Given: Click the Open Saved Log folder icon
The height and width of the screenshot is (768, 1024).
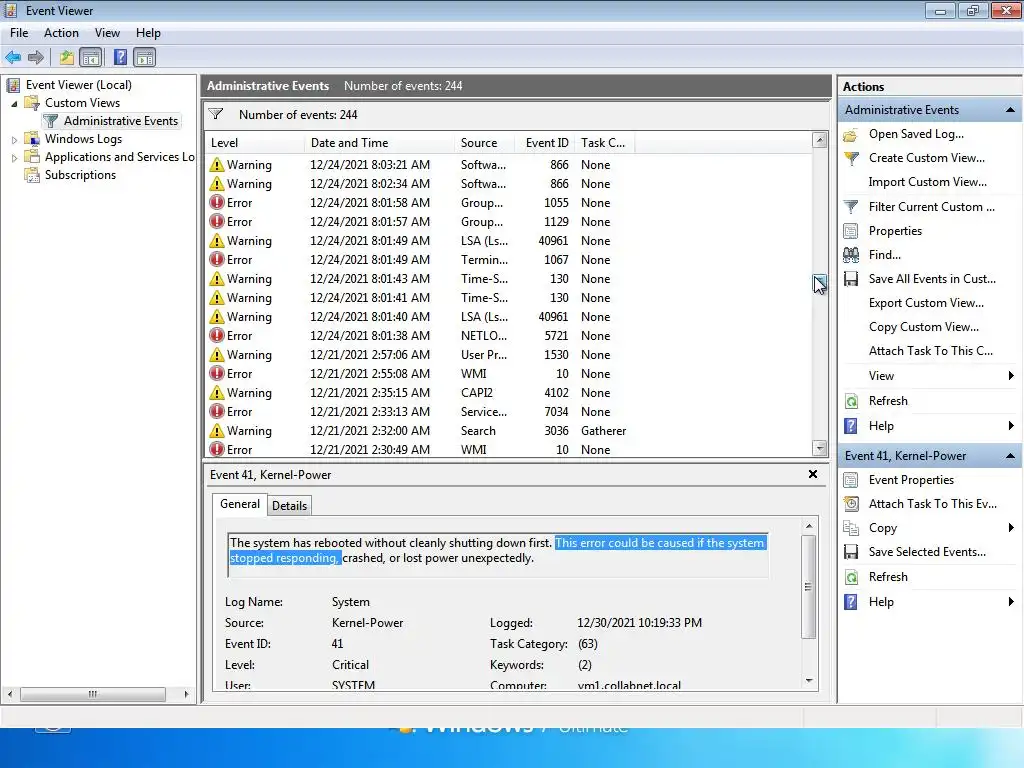Looking at the screenshot, I should tap(851, 135).
